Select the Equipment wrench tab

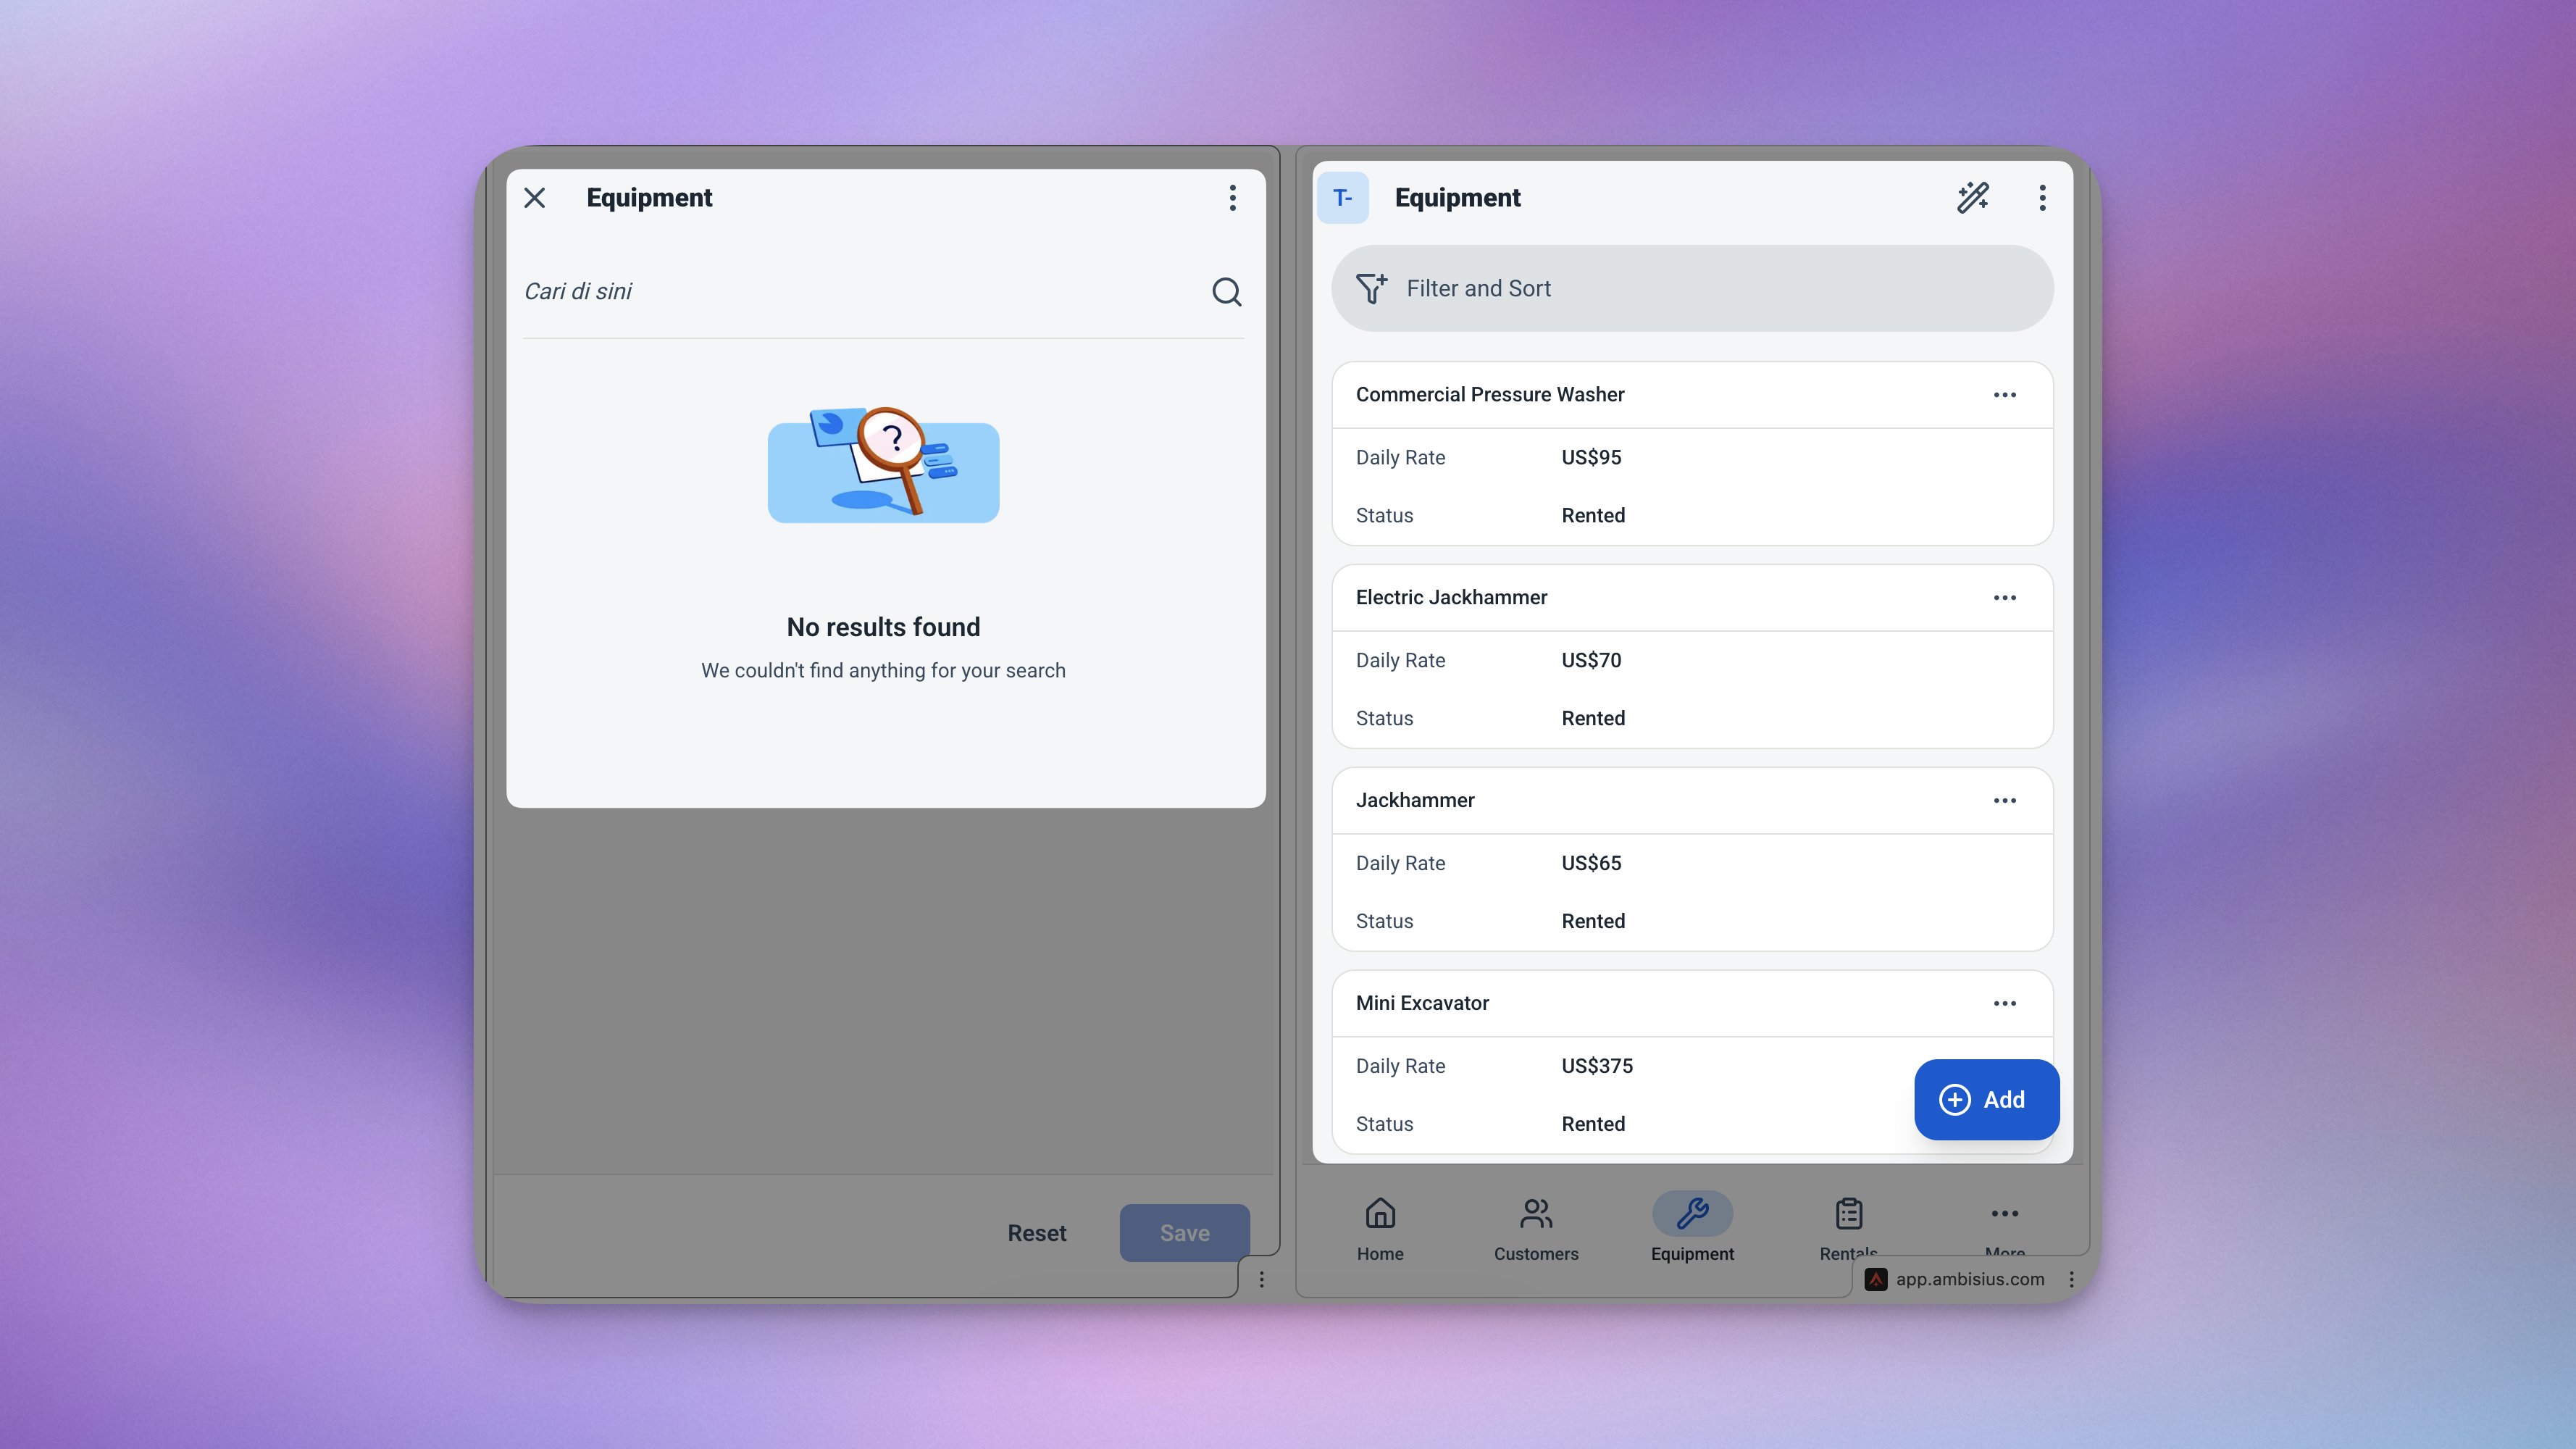click(1692, 1229)
